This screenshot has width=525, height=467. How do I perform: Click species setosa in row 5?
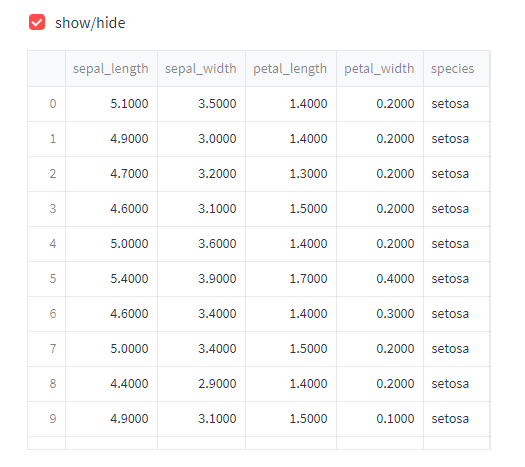click(x=450, y=279)
